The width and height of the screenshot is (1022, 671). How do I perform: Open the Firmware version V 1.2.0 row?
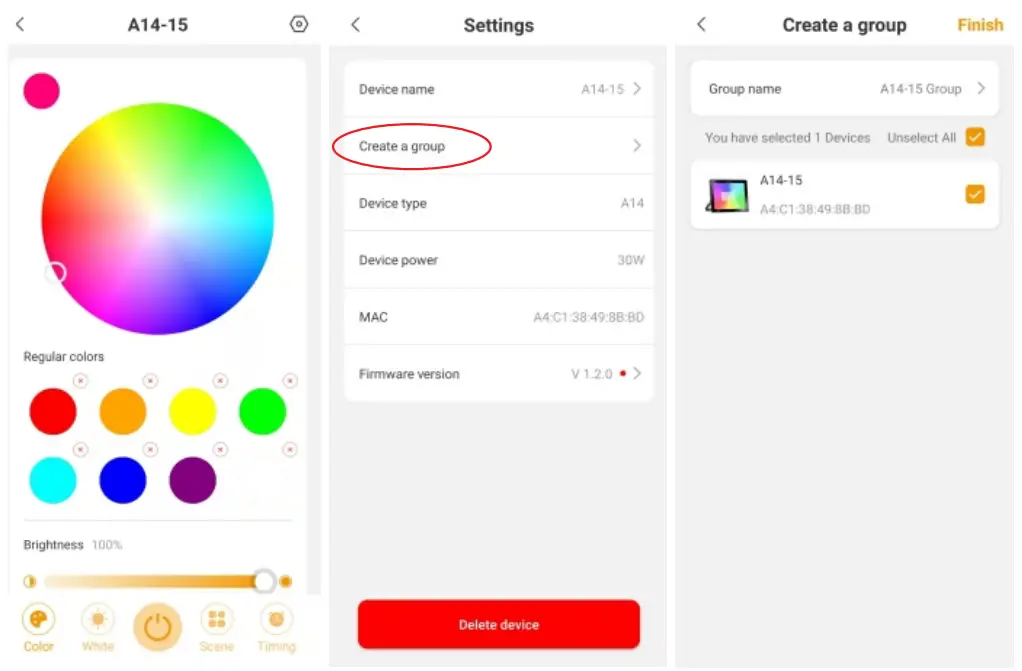coord(499,373)
